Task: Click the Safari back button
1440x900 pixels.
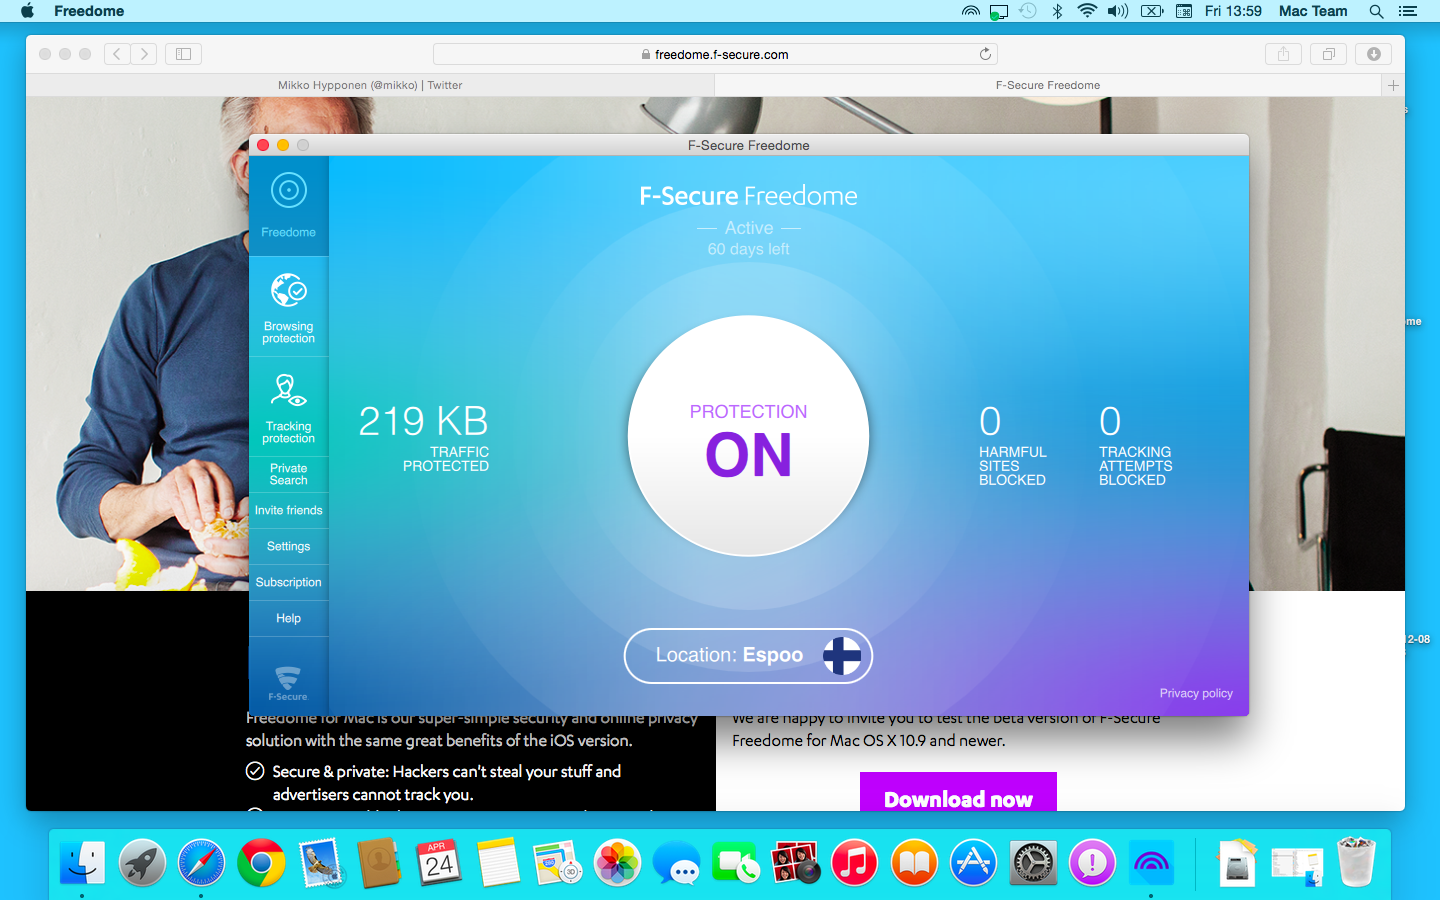Action: 117,54
